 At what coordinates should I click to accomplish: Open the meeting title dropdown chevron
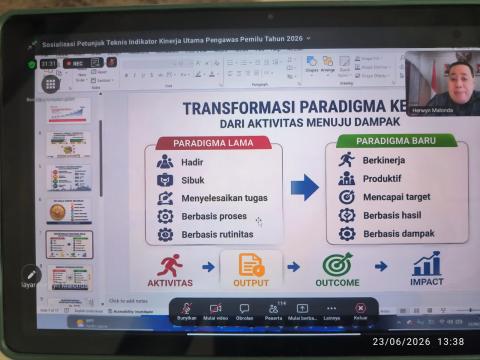point(308,39)
